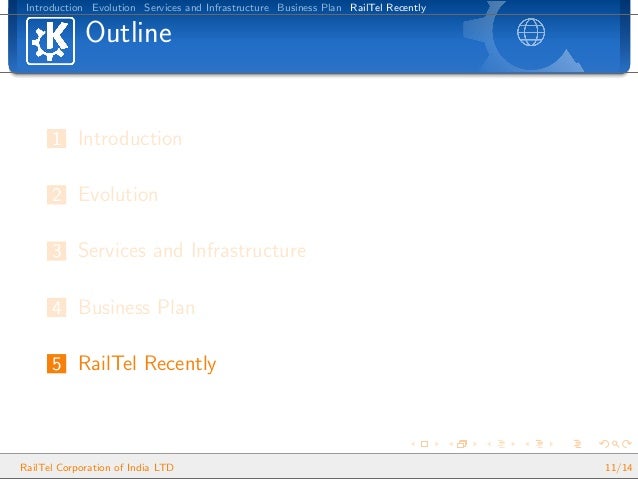The image size is (638, 479).
Task: Click the outline number 4 square
Action: pyautogui.click(x=57, y=307)
